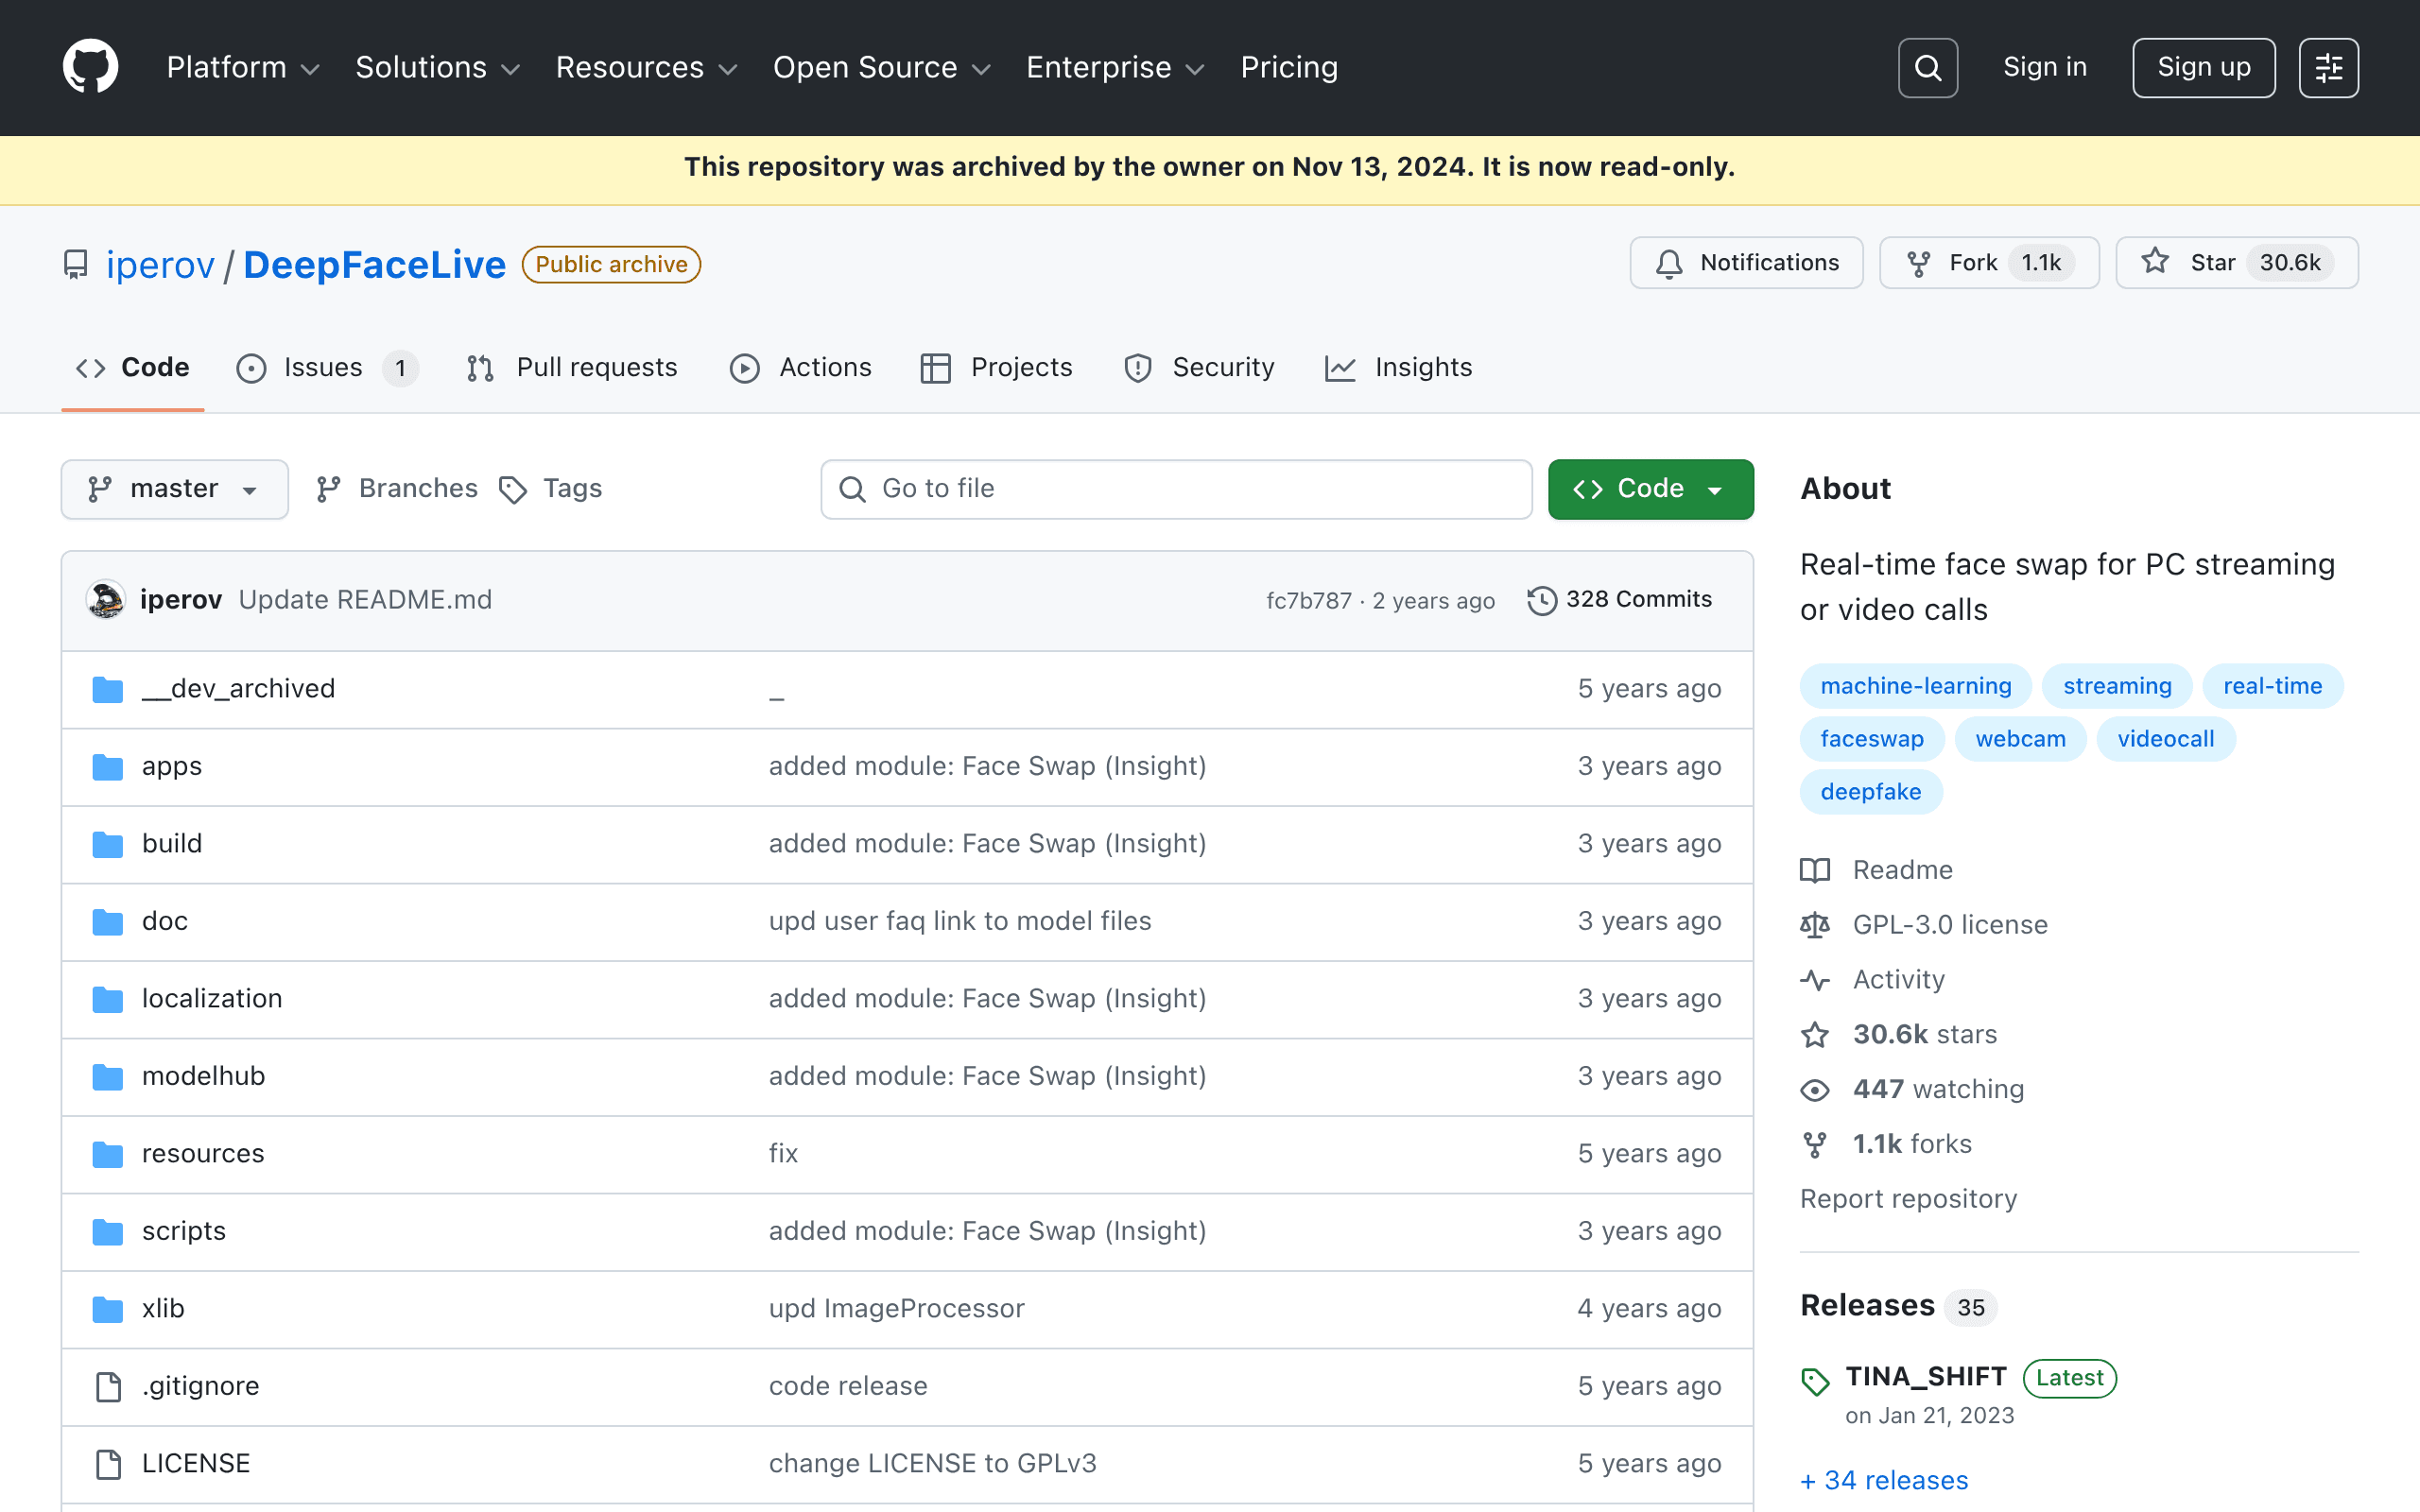Viewport: 2420px width, 1512px height.
Task: Expand the Solutions menu
Action: (x=438, y=67)
